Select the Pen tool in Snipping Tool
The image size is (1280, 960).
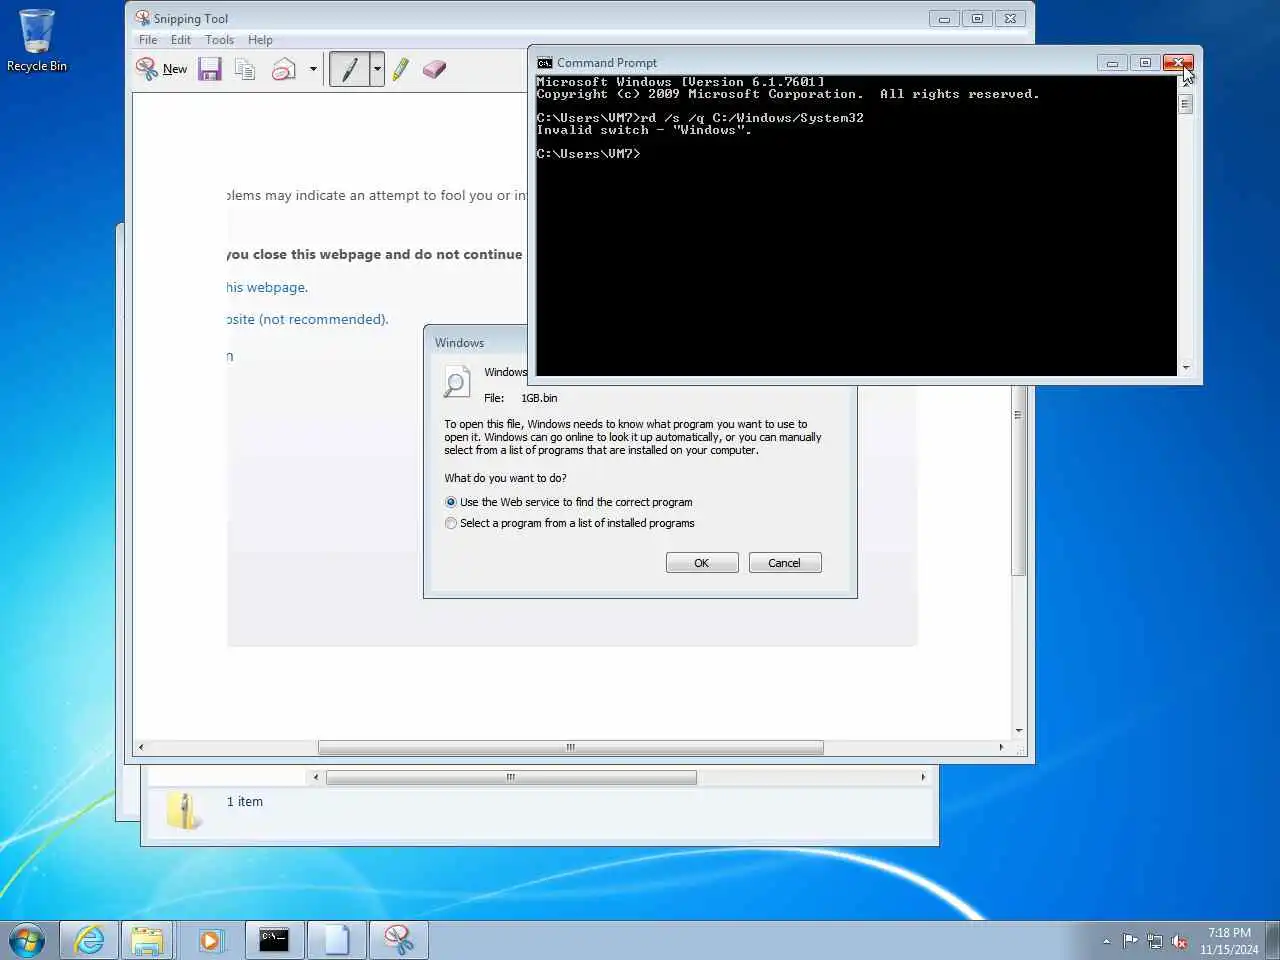(349, 69)
